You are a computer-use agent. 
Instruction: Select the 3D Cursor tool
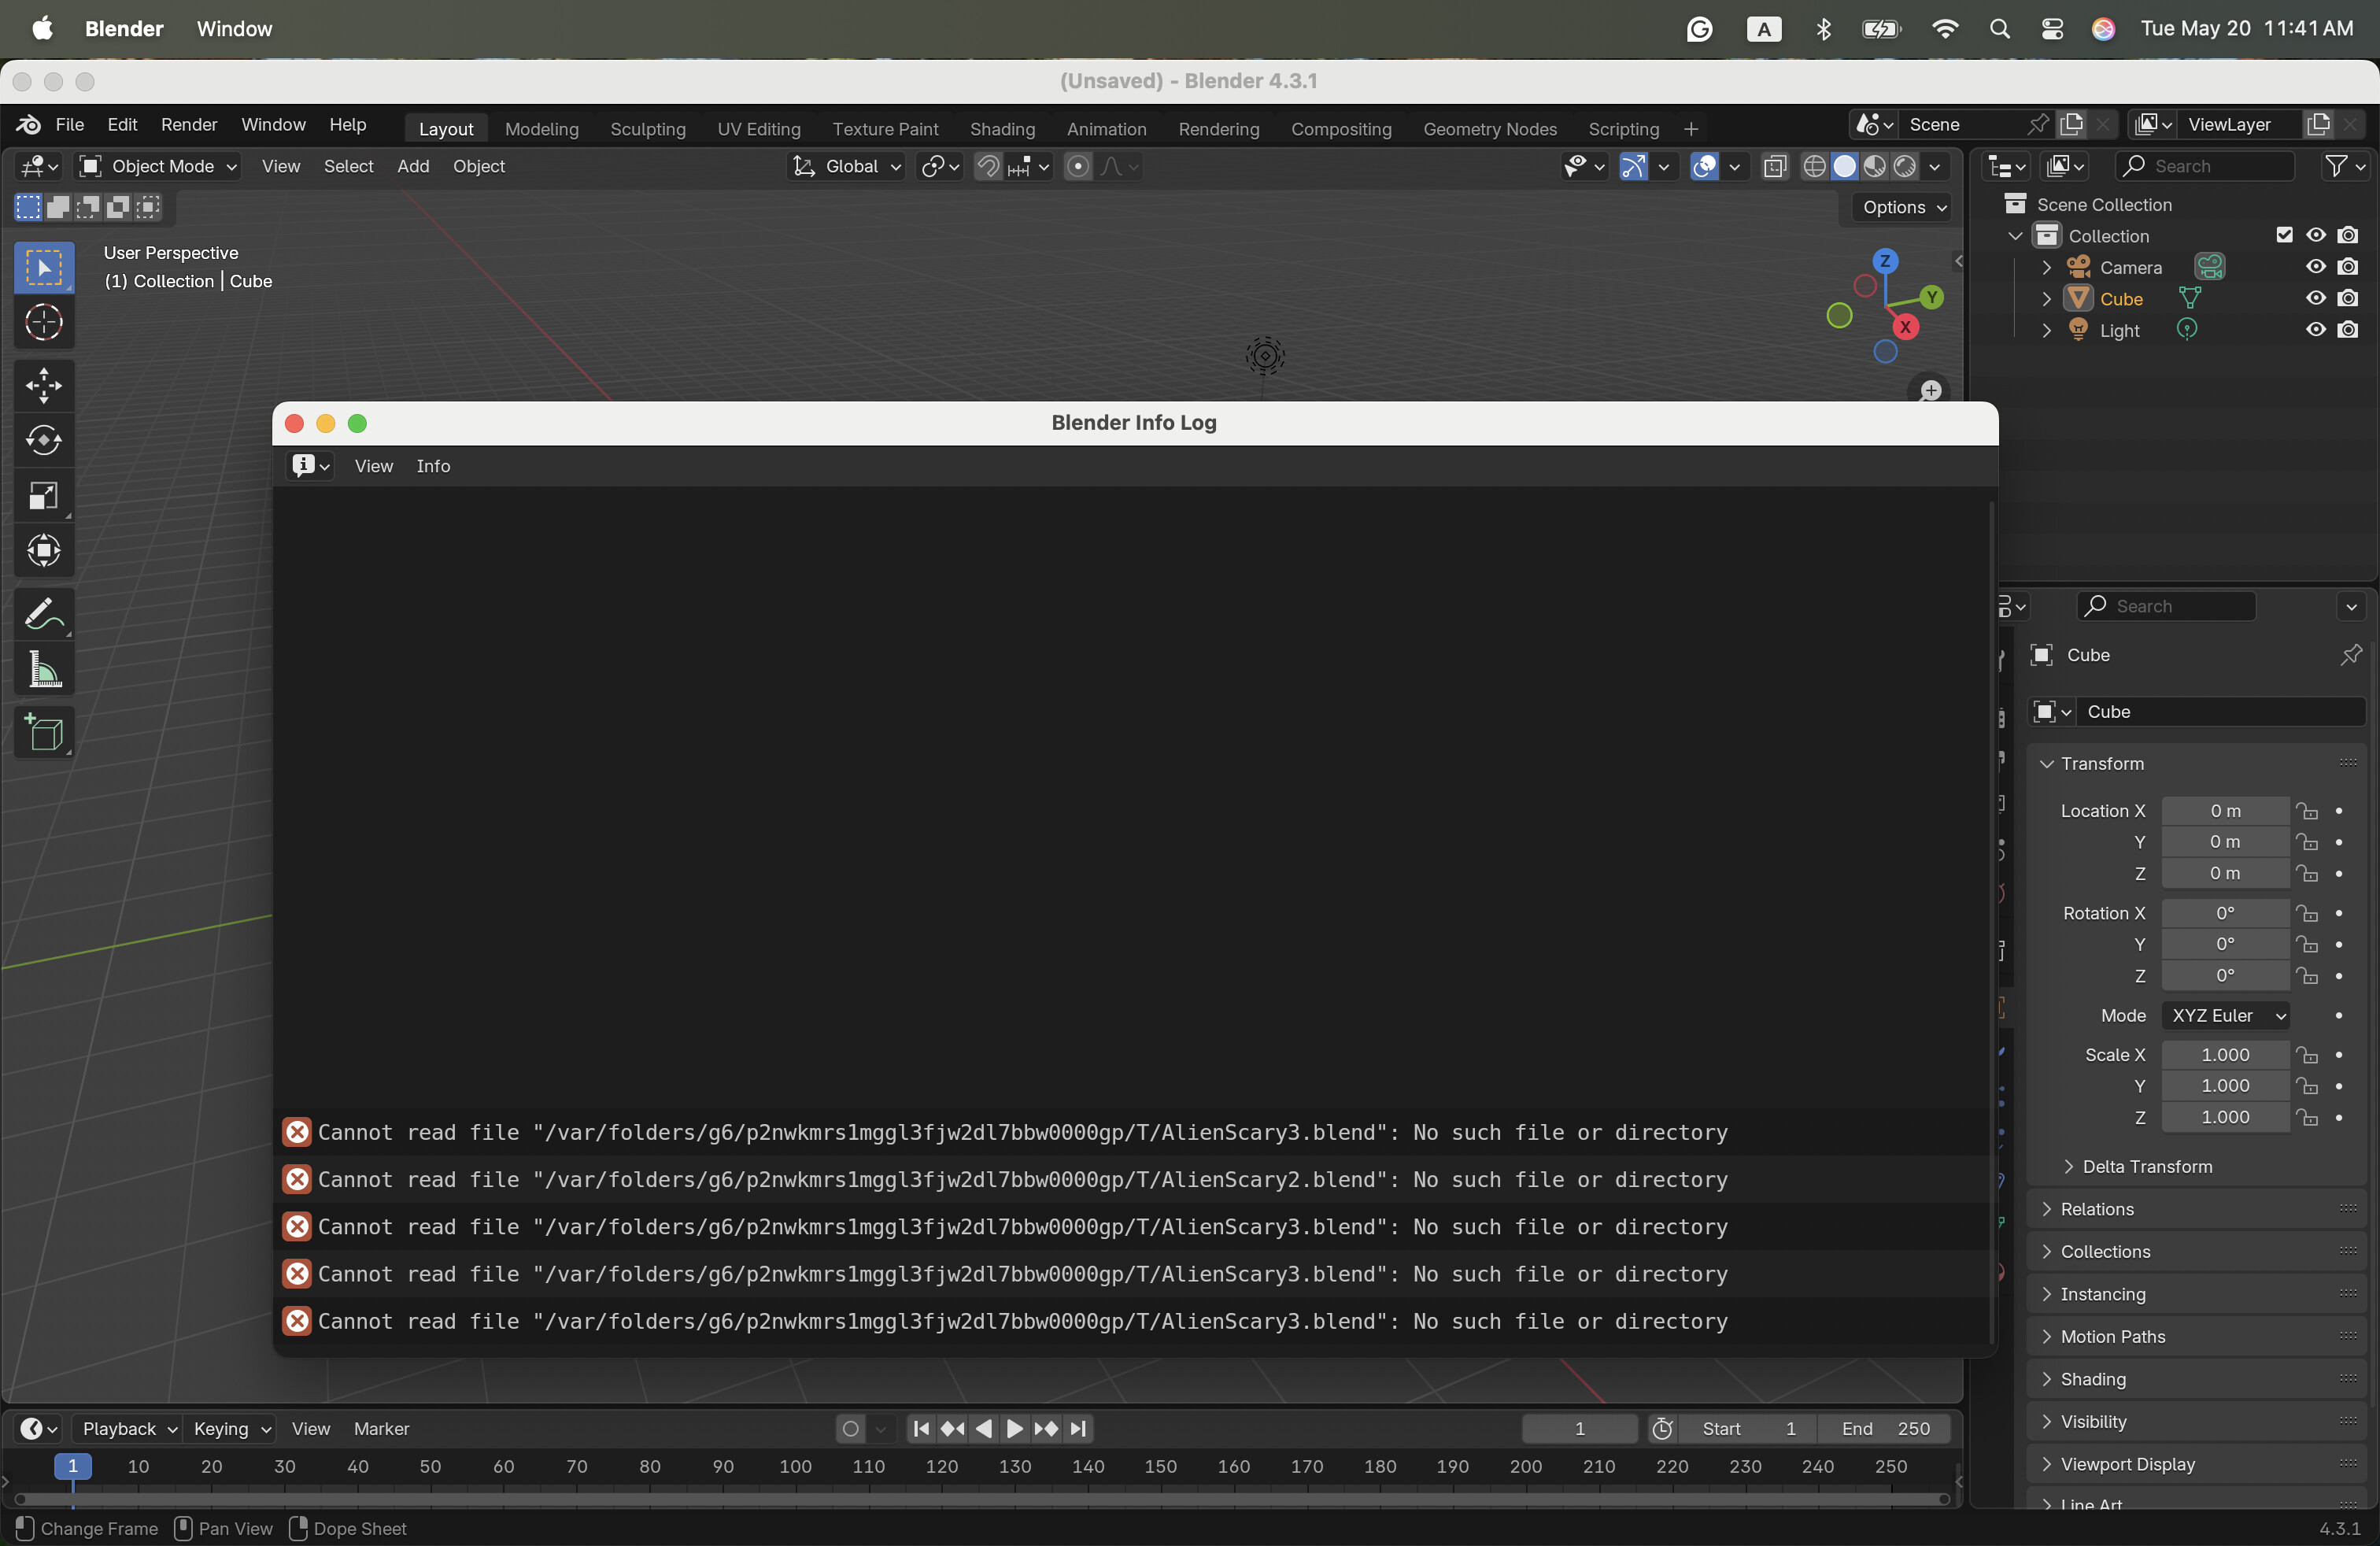pos(44,323)
